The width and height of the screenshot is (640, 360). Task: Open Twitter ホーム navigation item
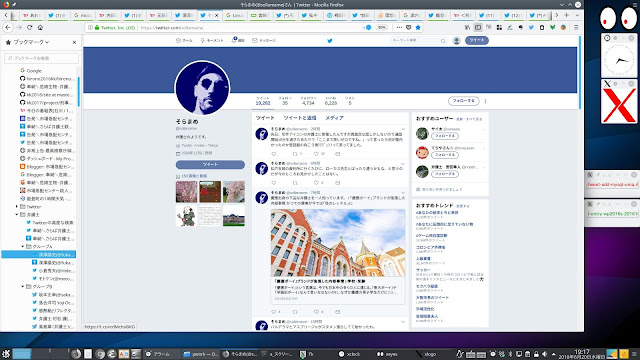click(x=184, y=40)
